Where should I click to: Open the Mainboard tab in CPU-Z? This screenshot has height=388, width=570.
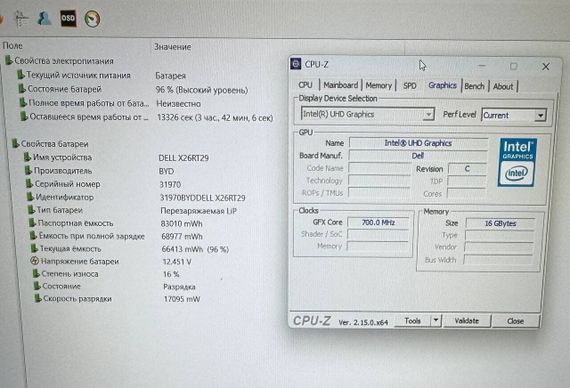[341, 85]
